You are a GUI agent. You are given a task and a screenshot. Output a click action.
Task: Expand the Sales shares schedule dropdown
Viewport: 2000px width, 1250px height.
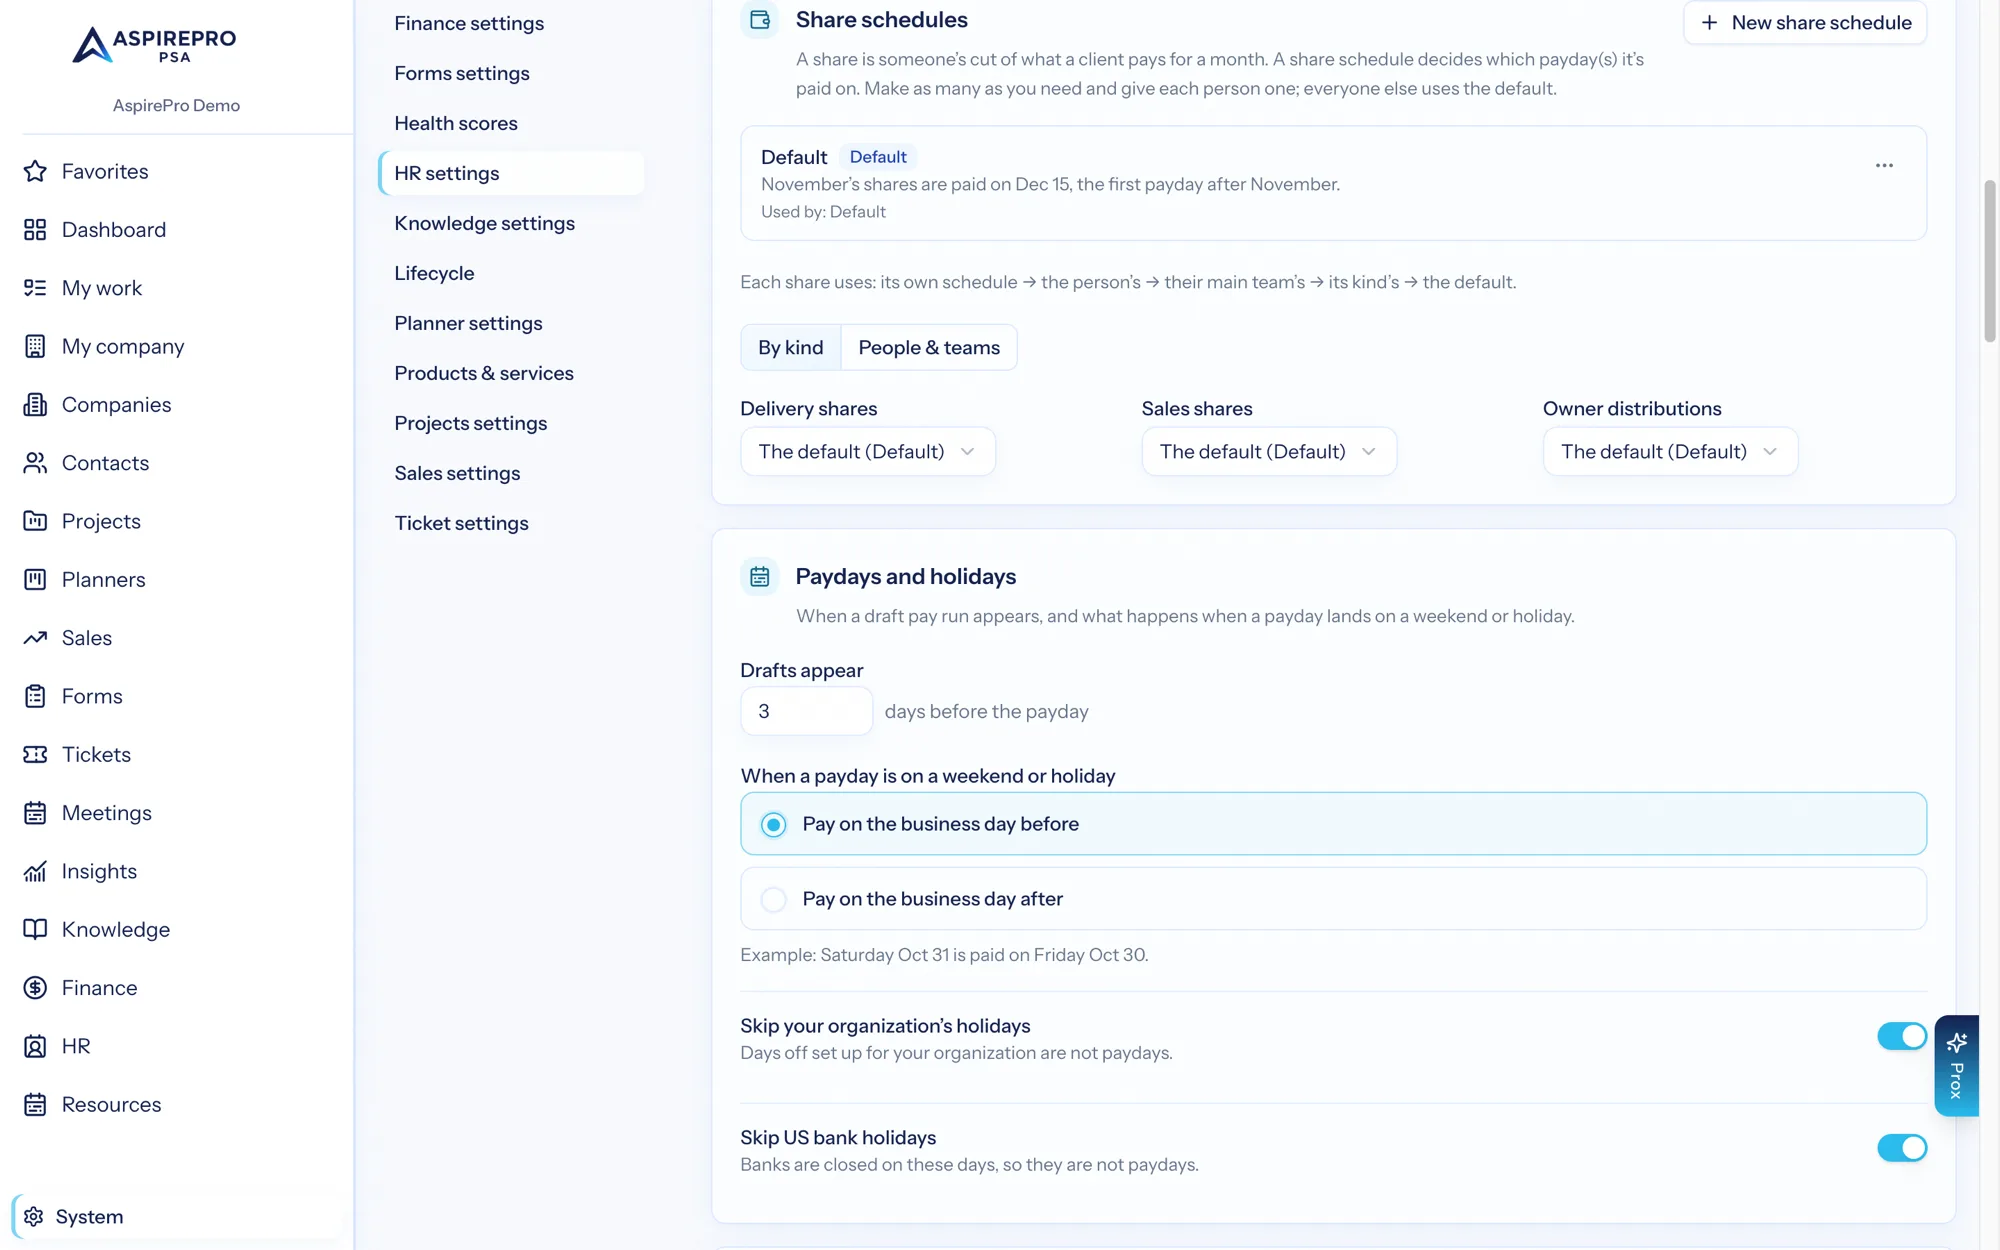(x=1268, y=451)
